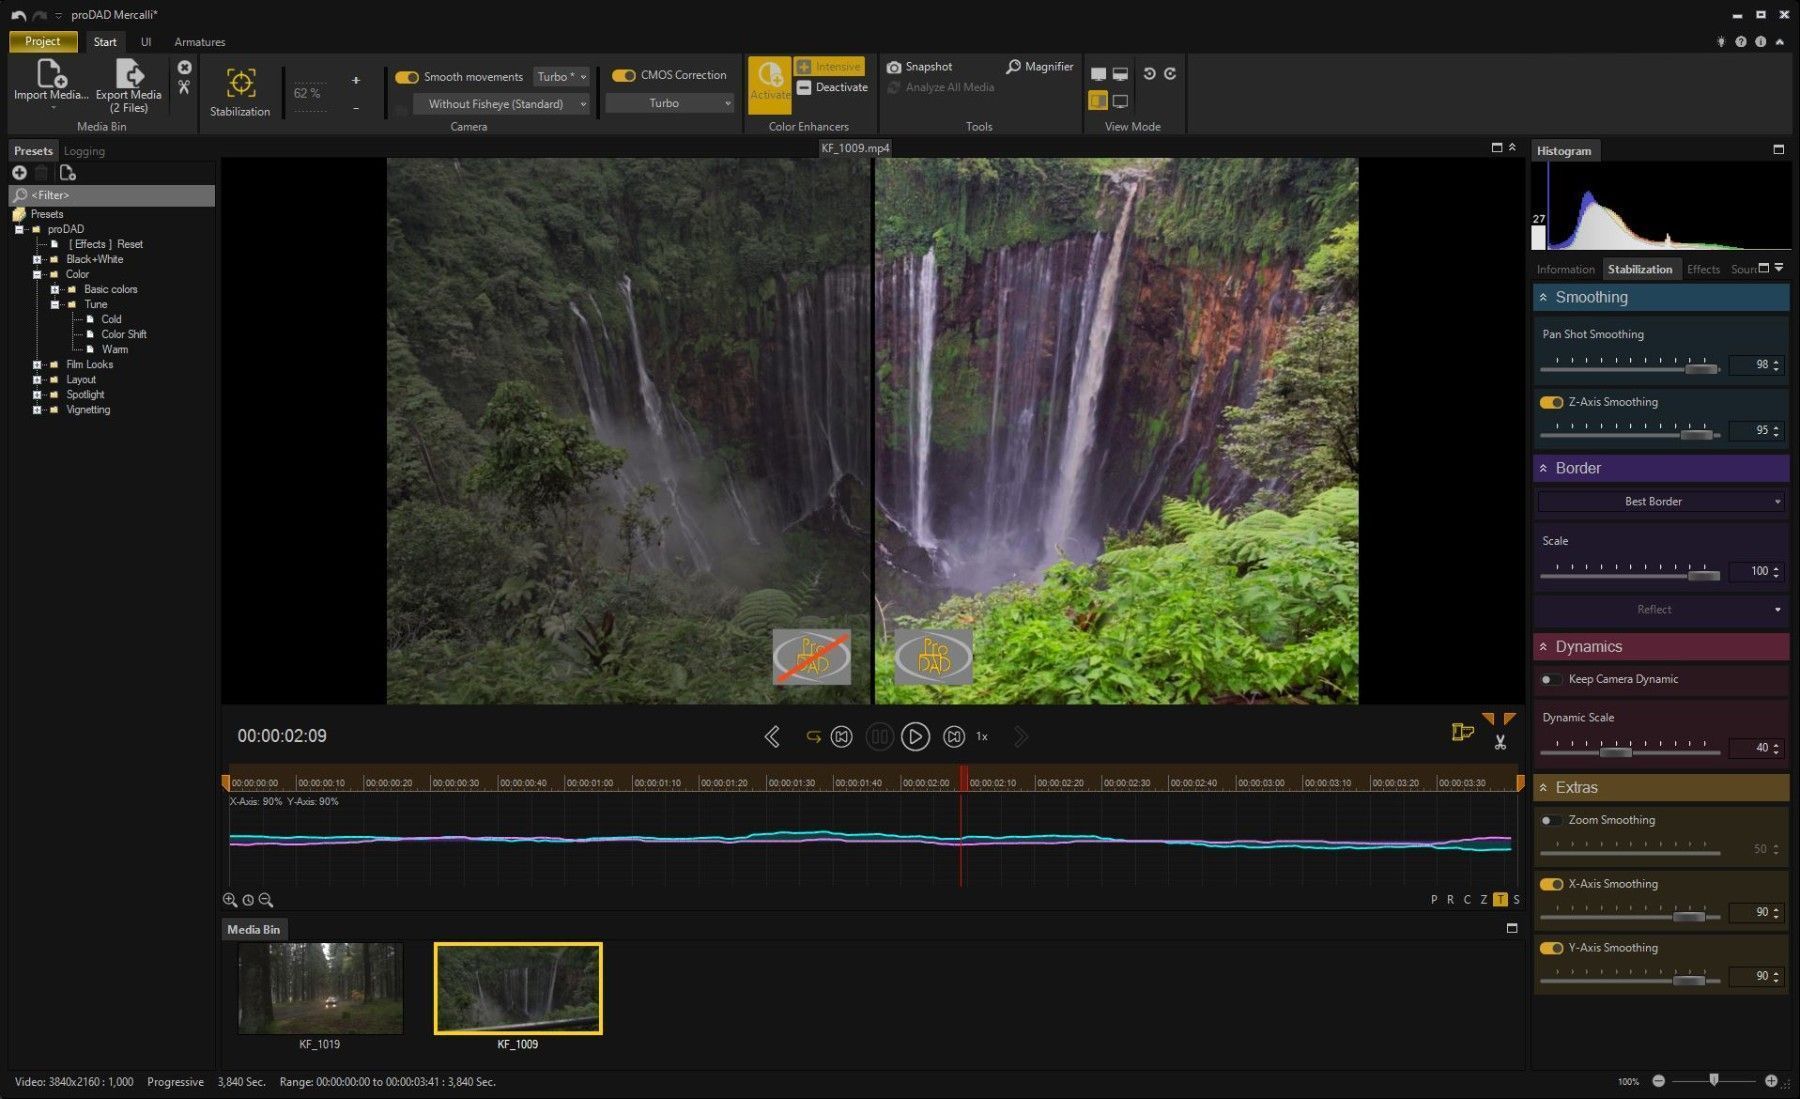Open Without Fisheye (Standard) camera dropdown
Viewport: 1800px width, 1099px height.
pyautogui.click(x=502, y=104)
